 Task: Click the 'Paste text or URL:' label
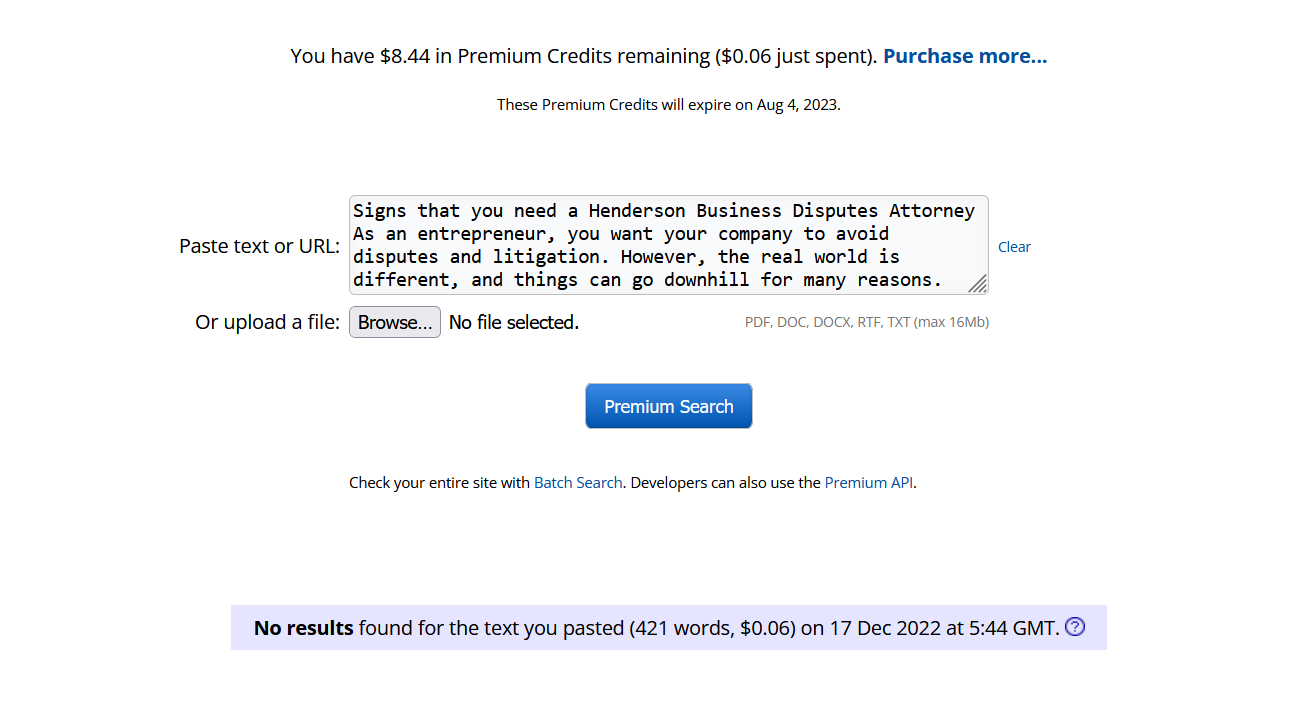[259, 246]
